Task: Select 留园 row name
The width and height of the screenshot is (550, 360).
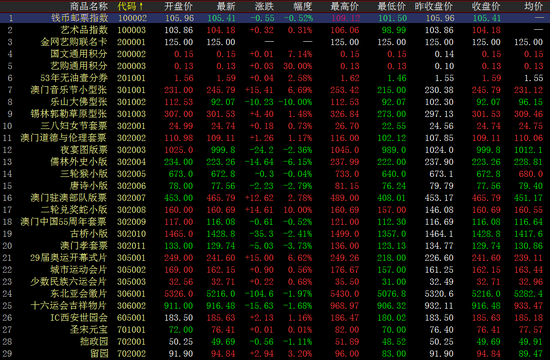Action: (99, 353)
